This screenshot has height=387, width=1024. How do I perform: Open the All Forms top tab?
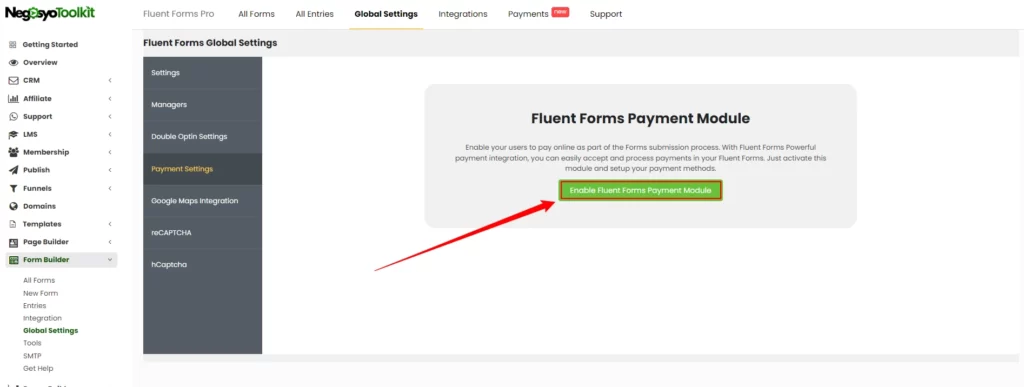[256, 14]
